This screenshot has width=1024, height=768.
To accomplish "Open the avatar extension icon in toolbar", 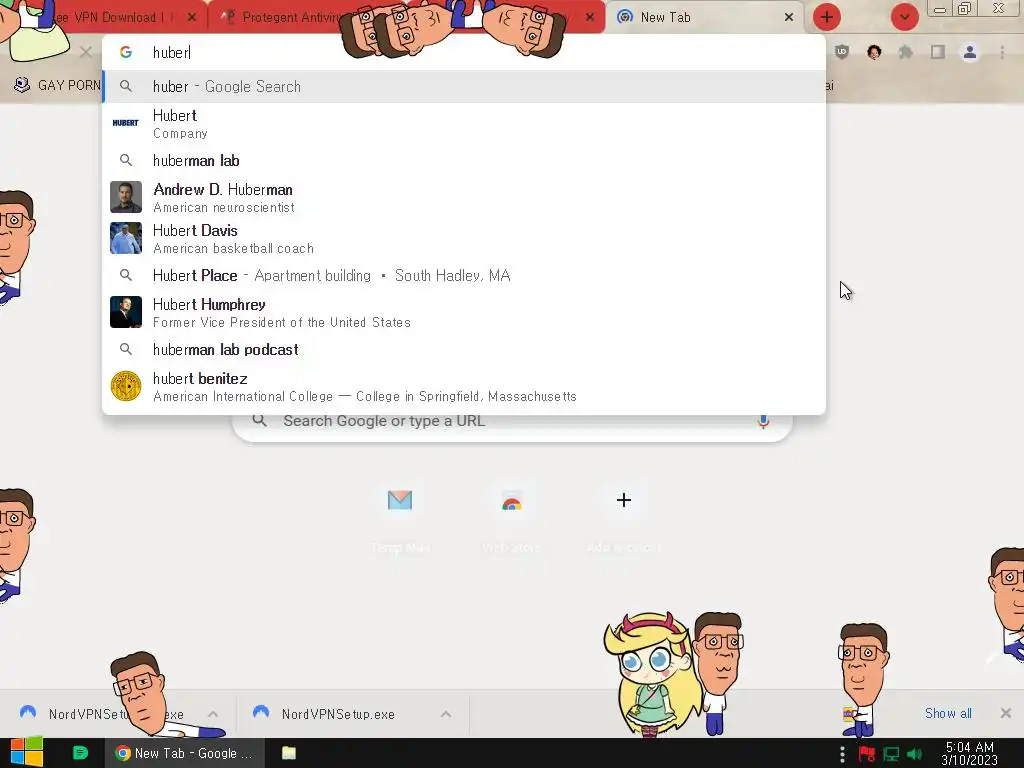I will click(x=874, y=52).
